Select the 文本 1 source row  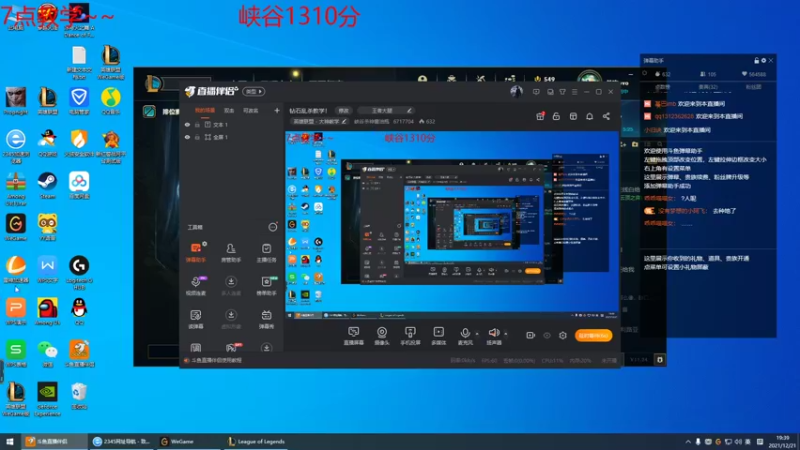point(232,124)
